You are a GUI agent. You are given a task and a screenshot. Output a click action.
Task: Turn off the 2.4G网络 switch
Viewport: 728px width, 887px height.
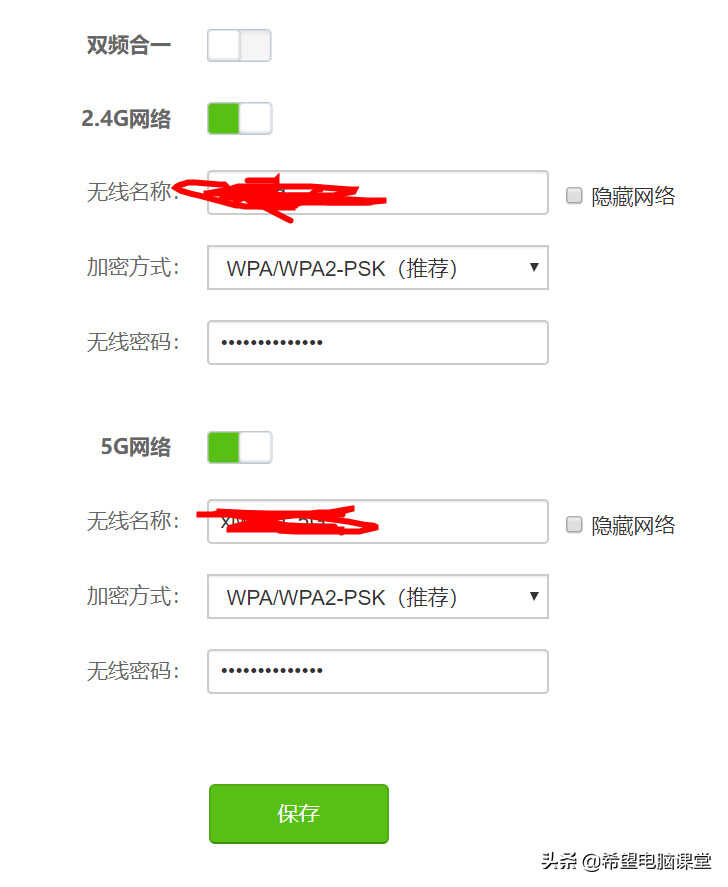(x=239, y=119)
